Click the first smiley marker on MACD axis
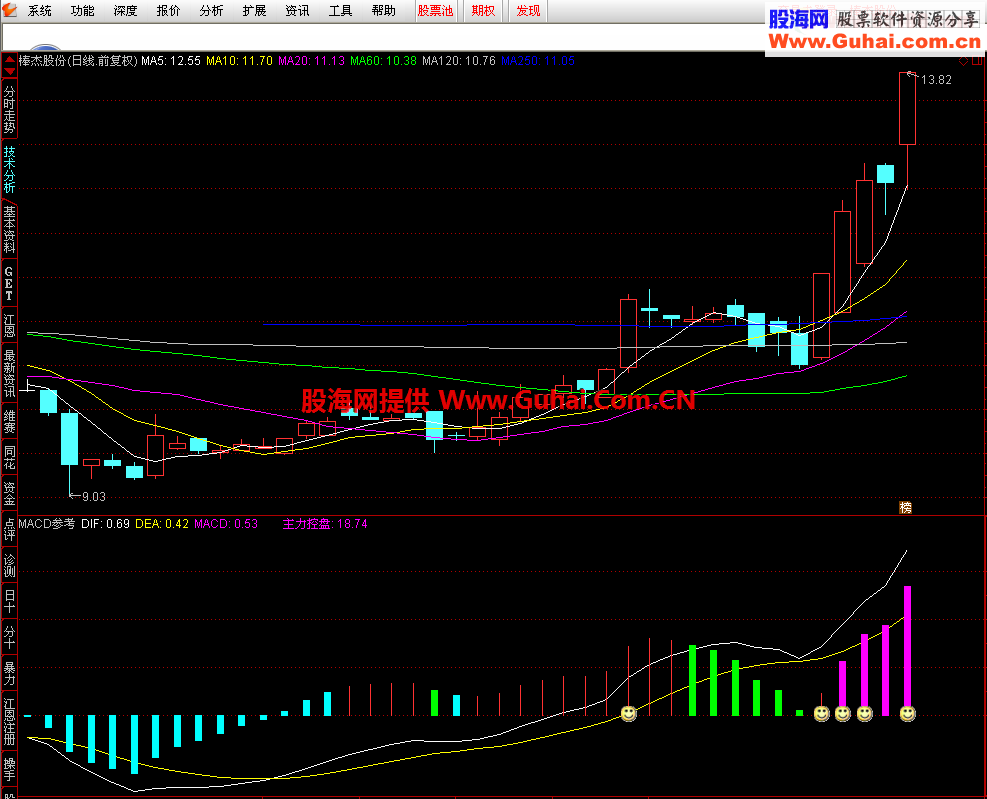 tap(628, 713)
